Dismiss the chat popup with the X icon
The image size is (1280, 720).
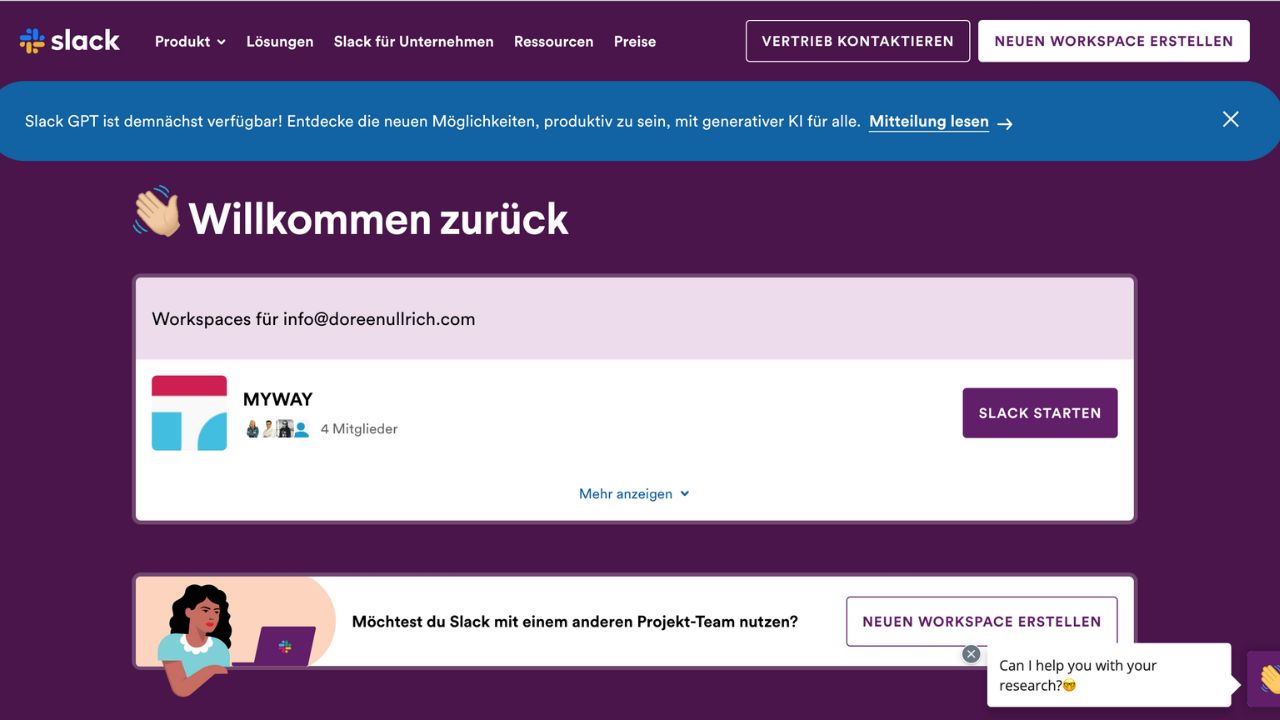click(970, 653)
